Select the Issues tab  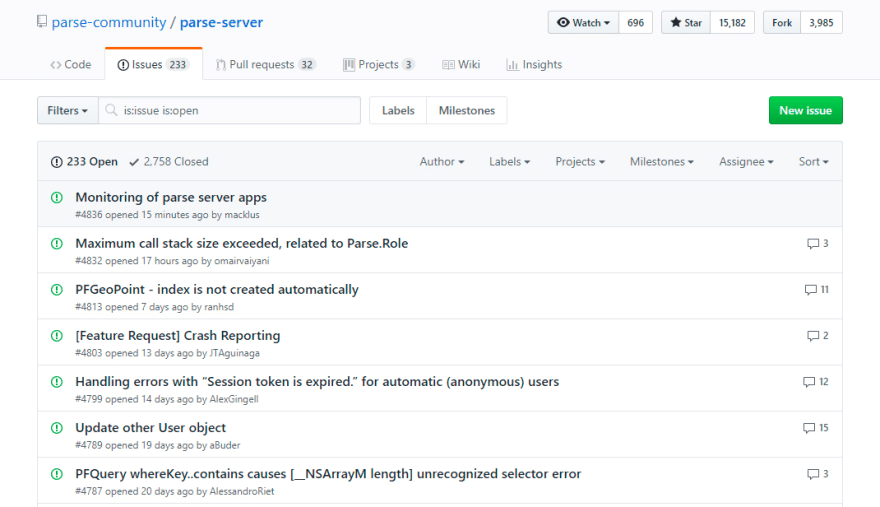(153, 65)
